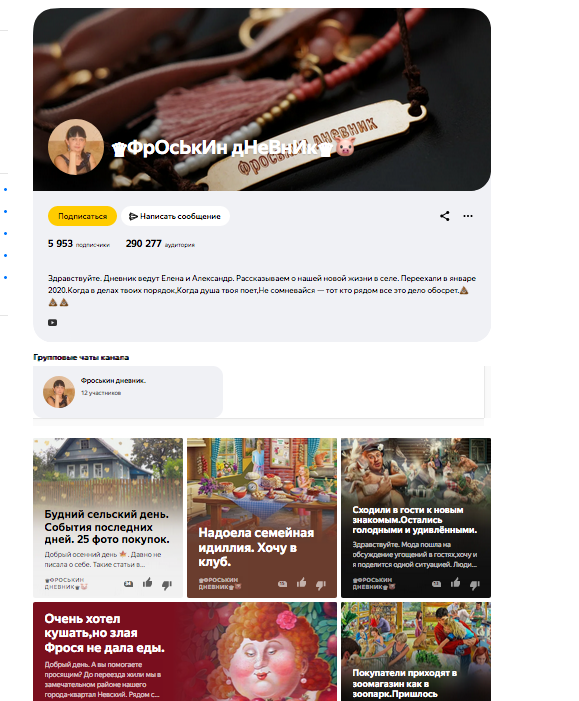Open comments on 'Надоела семейная идиллия' card

(x=283, y=584)
